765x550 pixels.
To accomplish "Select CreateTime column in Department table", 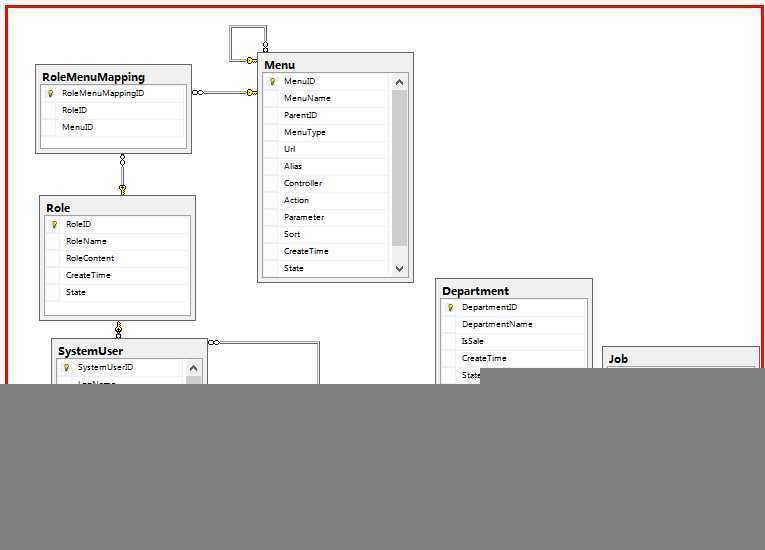I will click(x=513, y=359).
